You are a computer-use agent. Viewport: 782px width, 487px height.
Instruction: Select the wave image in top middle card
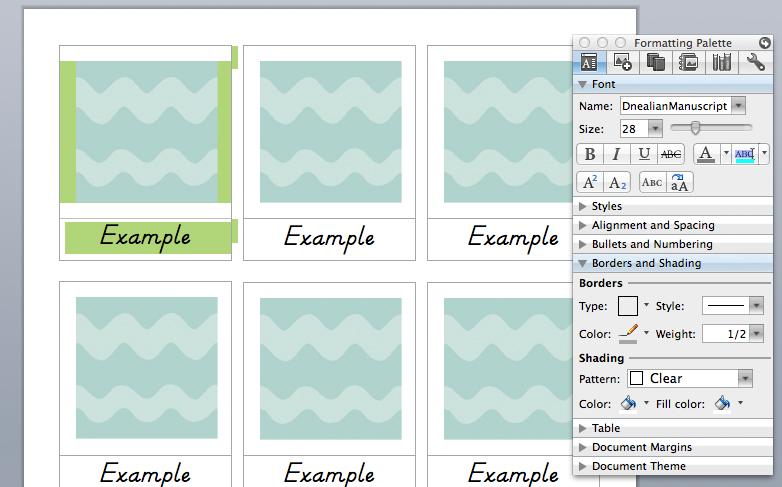pyautogui.click(x=331, y=132)
